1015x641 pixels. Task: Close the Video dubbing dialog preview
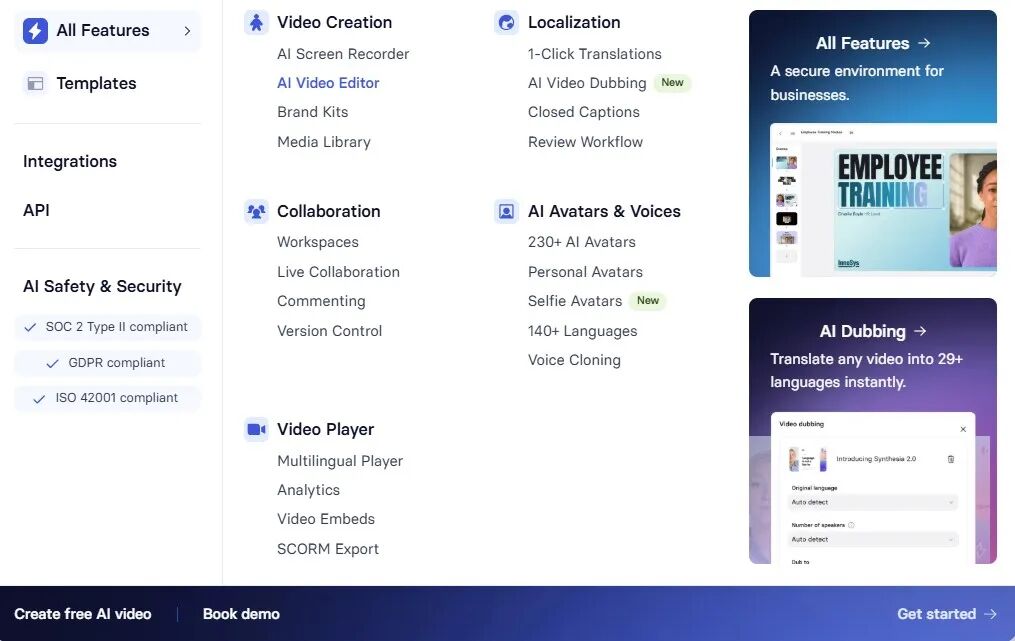click(x=963, y=429)
